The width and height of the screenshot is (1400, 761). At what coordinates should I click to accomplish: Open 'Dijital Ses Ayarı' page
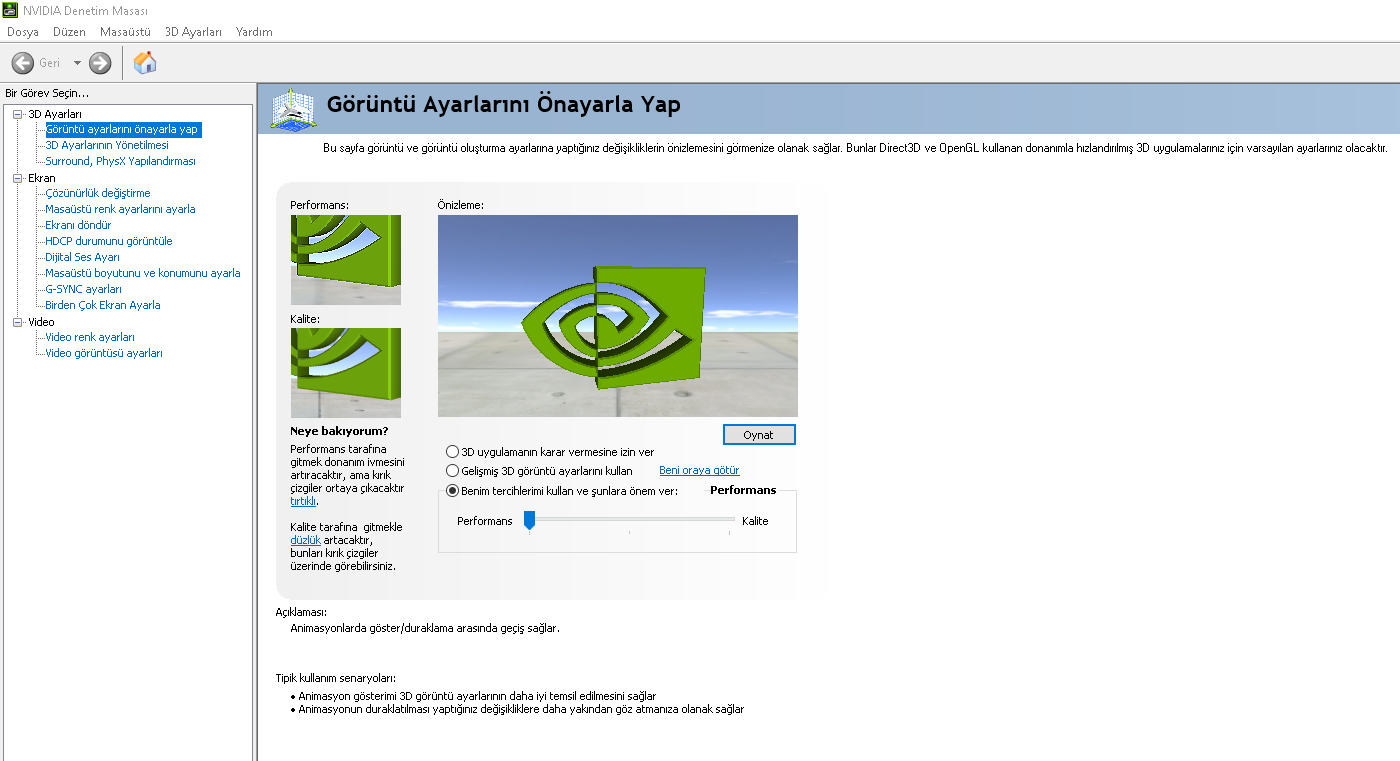(82, 257)
